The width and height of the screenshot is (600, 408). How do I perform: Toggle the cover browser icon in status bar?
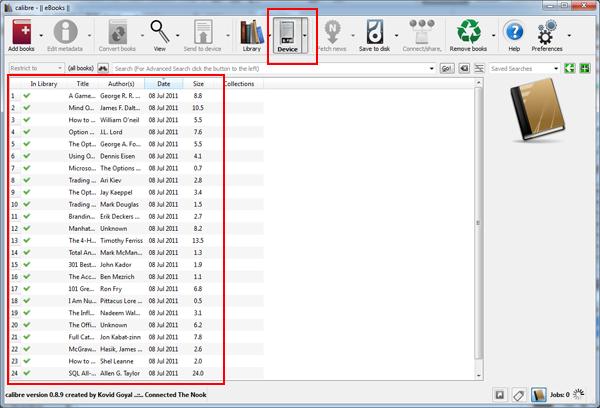click(x=499, y=395)
